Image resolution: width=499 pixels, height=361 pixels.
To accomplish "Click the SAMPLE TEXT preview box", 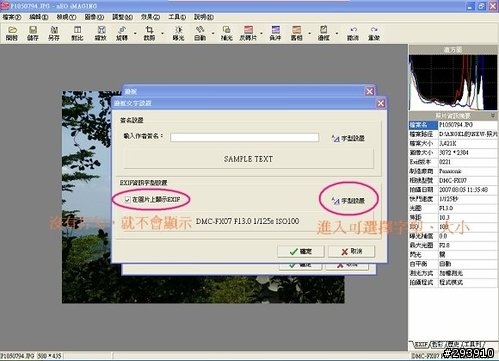I will 248,159.
